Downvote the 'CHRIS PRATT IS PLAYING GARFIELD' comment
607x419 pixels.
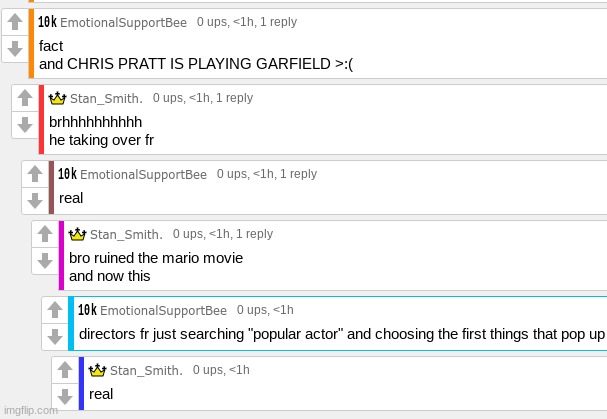15,48
